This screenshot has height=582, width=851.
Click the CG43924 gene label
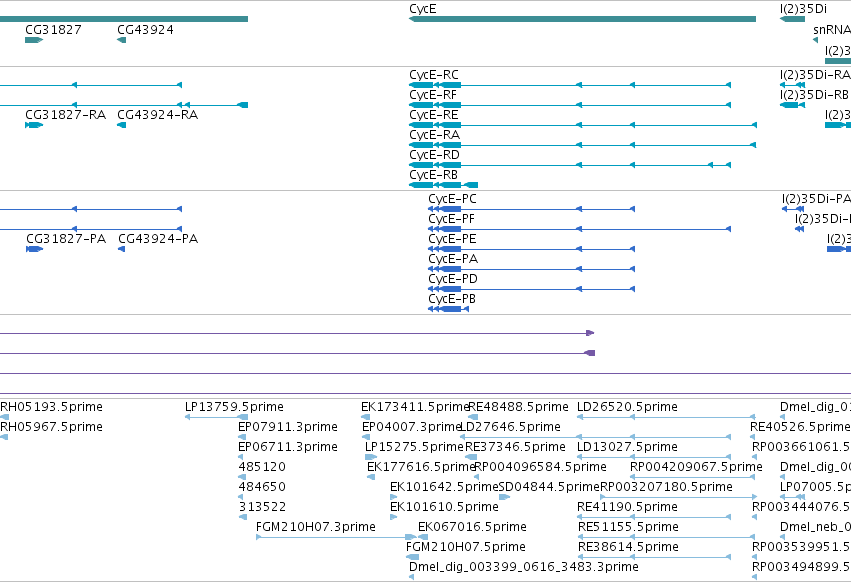tap(145, 30)
